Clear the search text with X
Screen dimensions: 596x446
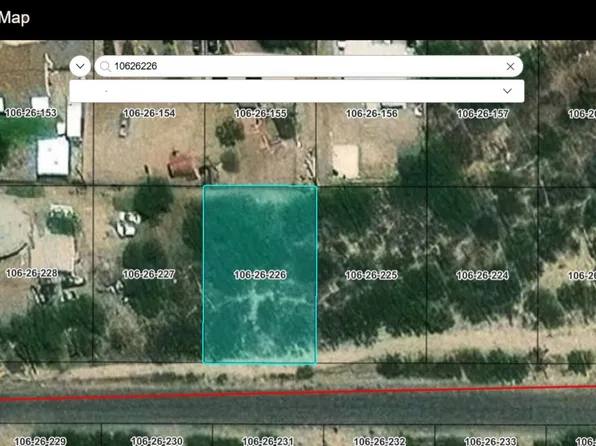(x=510, y=67)
